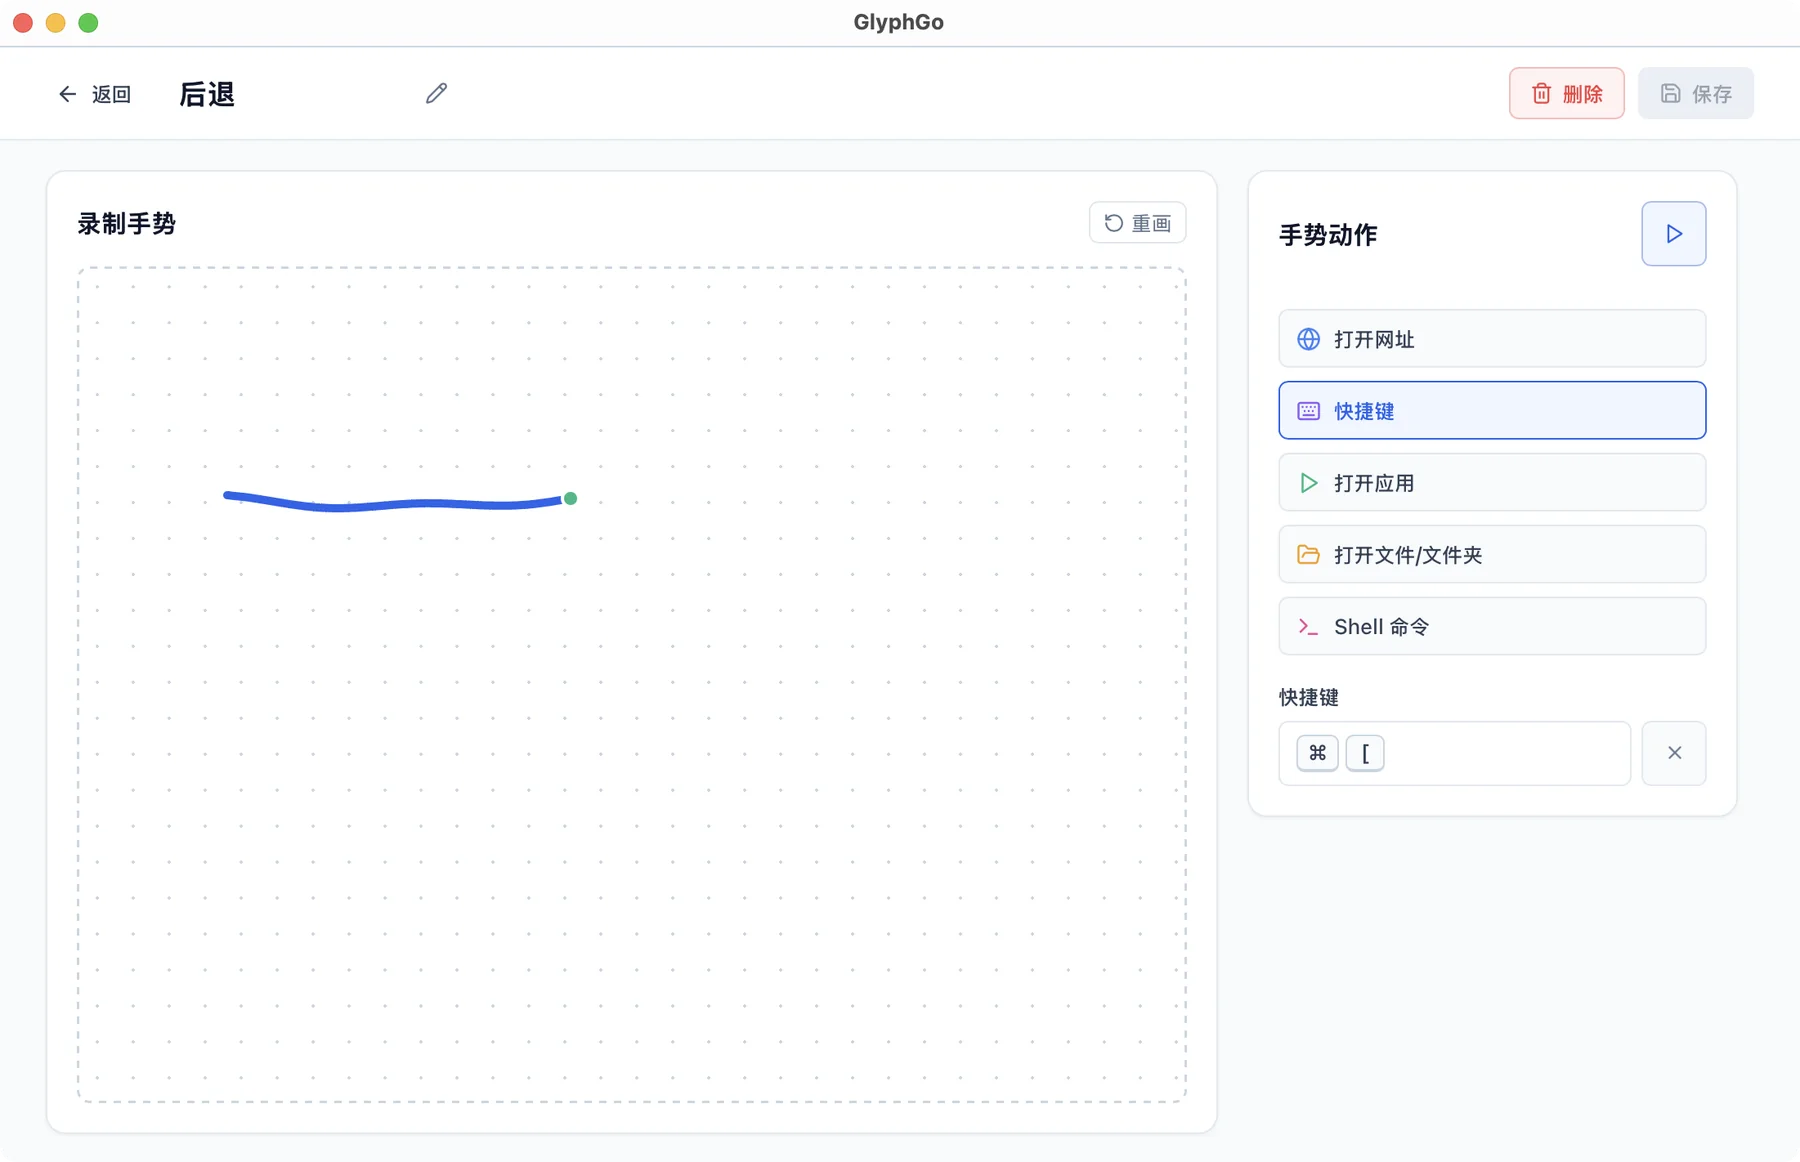Image resolution: width=1800 pixels, height=1162 pixels.
Task: Click the globe icon for open URL
Action: click(1308, 339)
